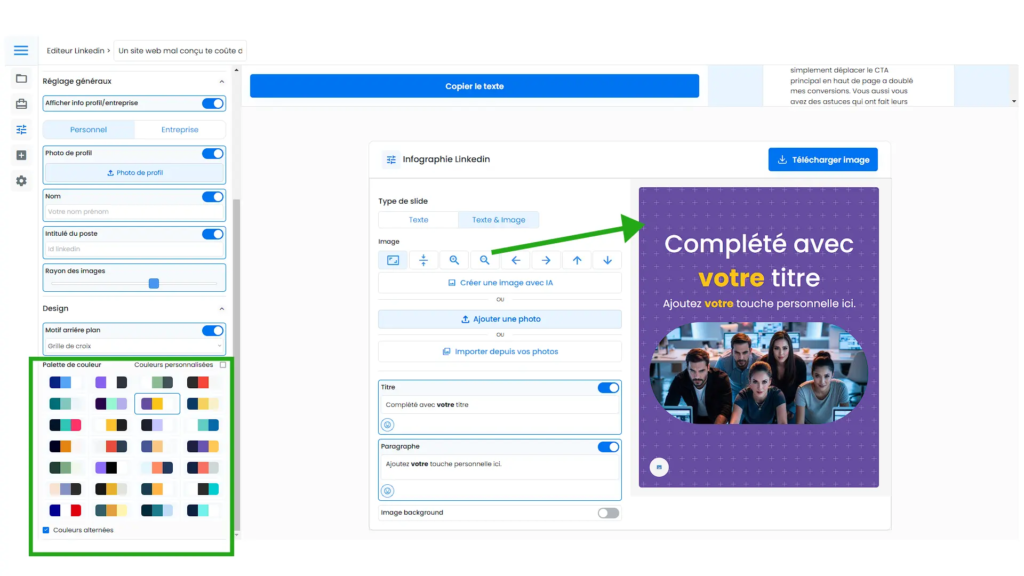This screenshot has width=1024, height=576.
Task: Click the post title field in the breadcrumb
Action: (x=180, y=50)
